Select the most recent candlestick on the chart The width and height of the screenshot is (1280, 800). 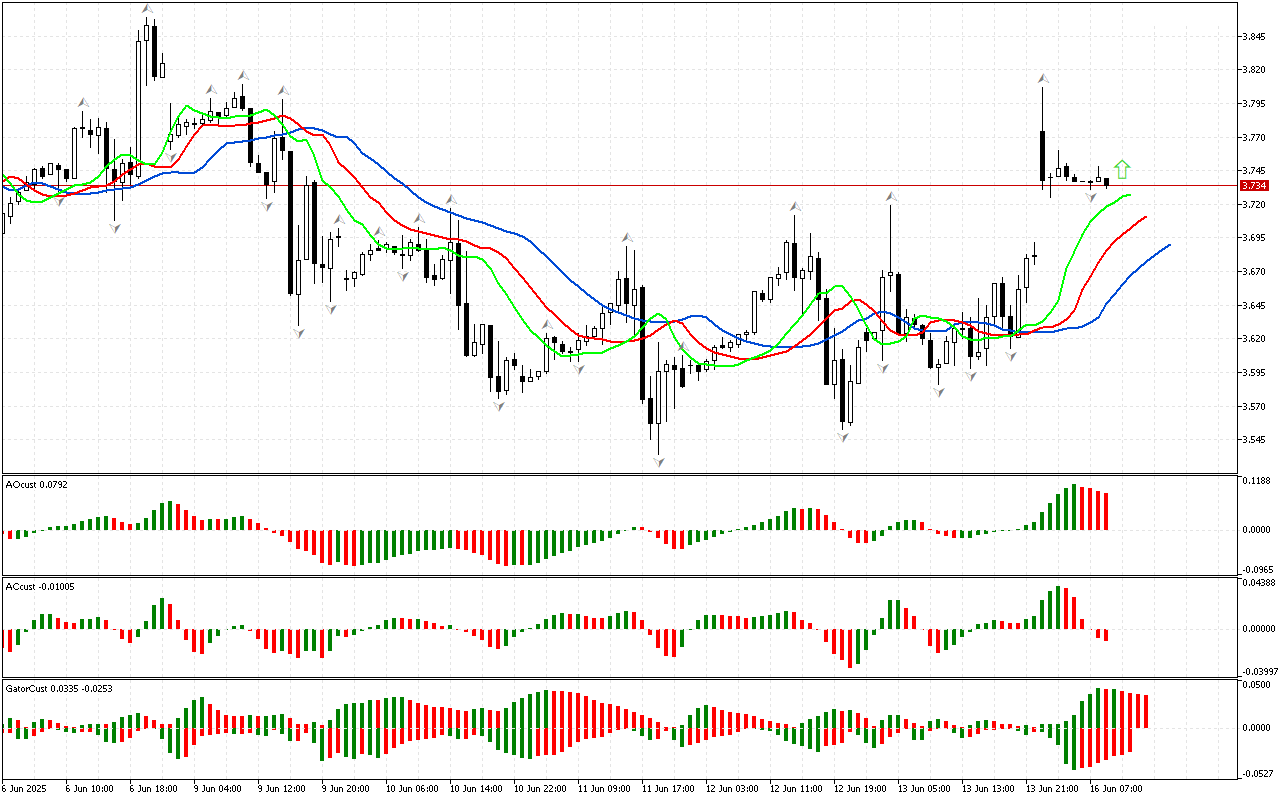(1106, 182)
